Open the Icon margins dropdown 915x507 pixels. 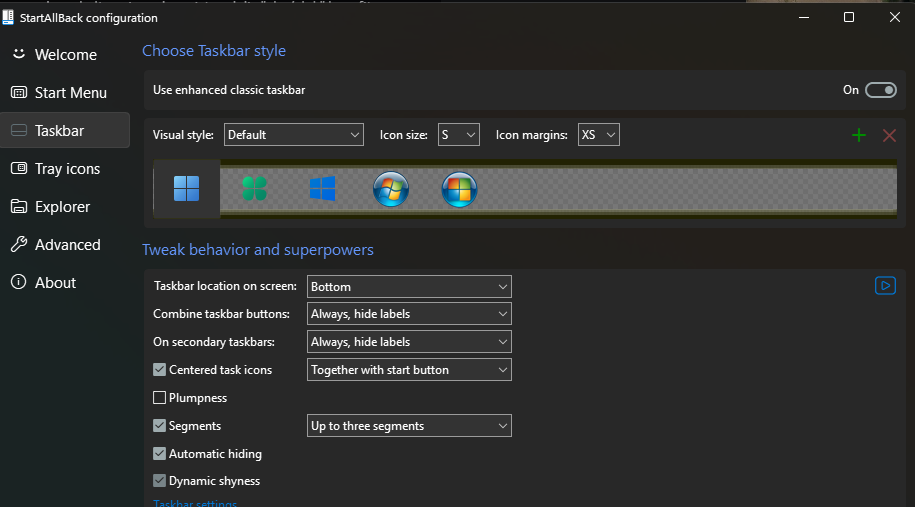(x=599, y=135)
